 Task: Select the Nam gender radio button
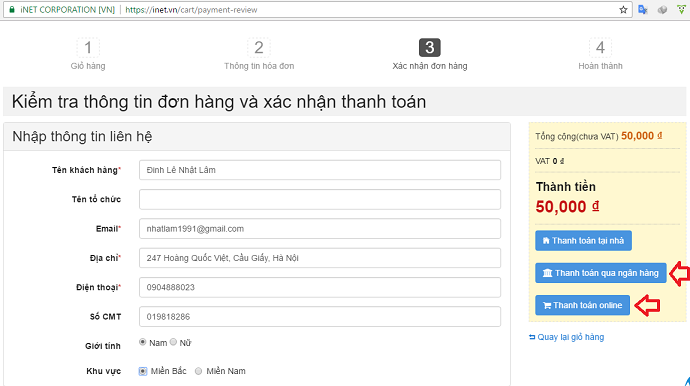[x=143, y=342]
